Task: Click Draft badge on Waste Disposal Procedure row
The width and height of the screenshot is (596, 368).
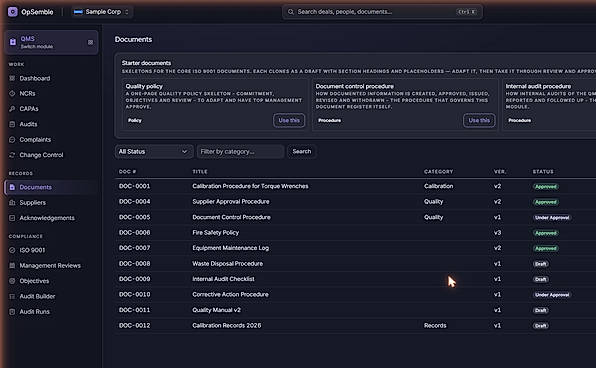Action: pyautogui.click(x=541, y=264)
